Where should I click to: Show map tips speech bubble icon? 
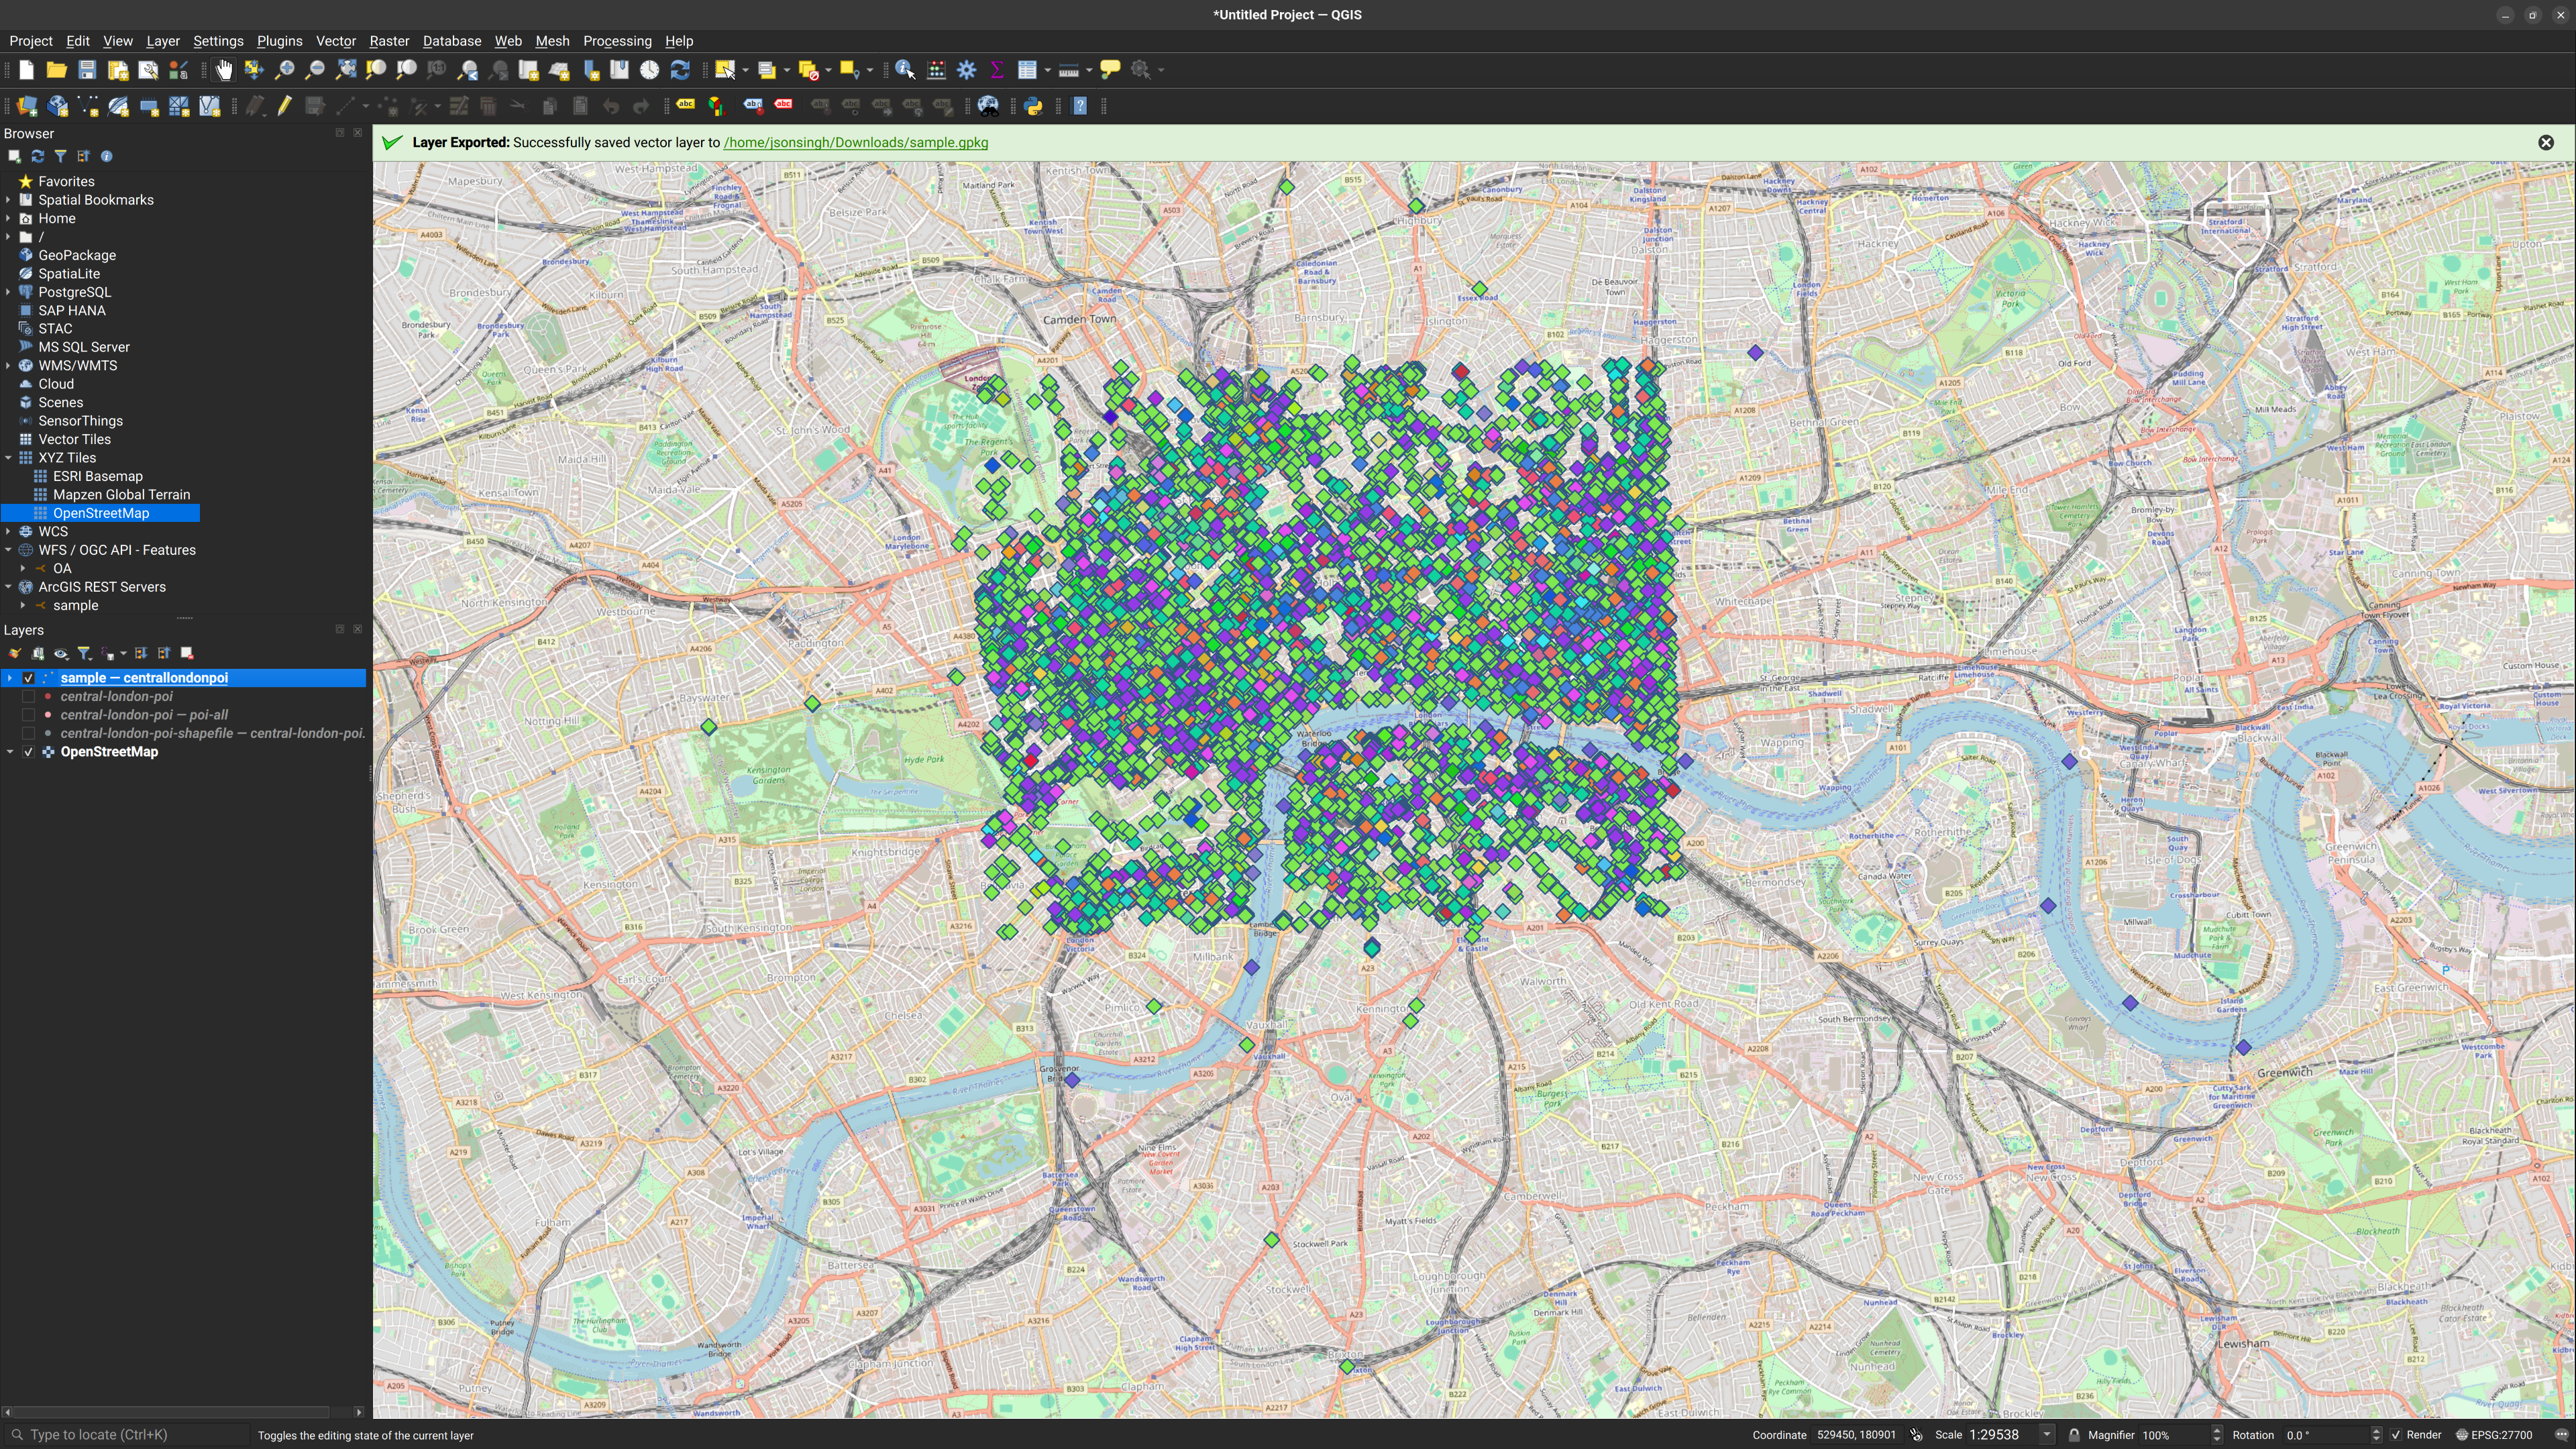point(1110,70)
